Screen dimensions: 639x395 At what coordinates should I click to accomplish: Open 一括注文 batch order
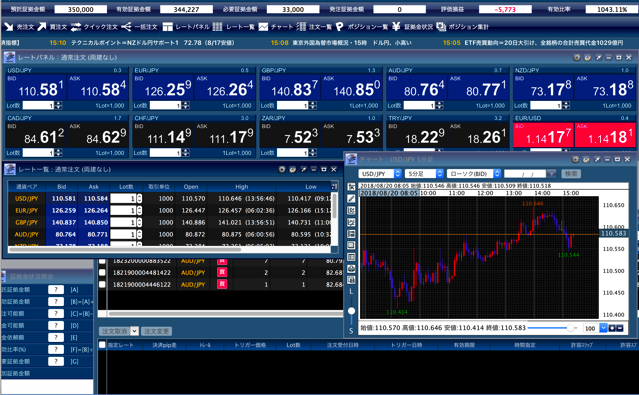pyautogui.click(x=139, y=27)
